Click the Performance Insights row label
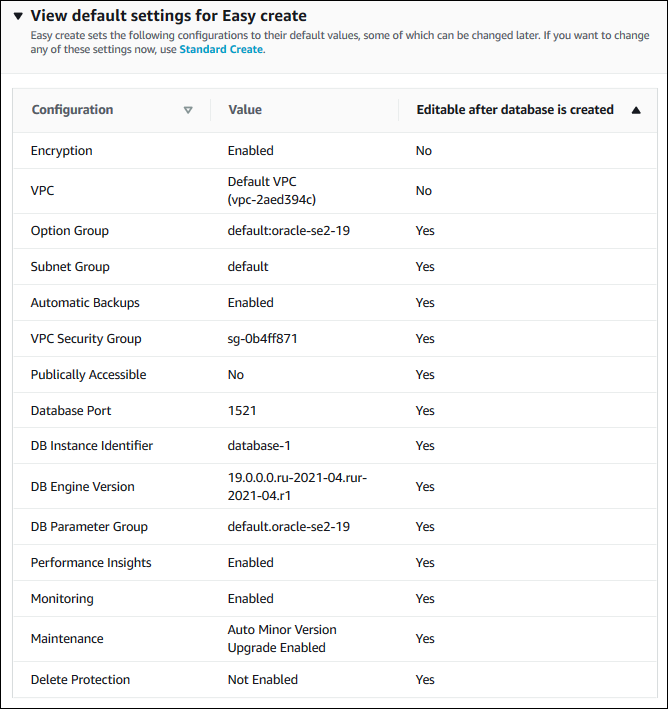The image size is (668, 709). (91, 563)
